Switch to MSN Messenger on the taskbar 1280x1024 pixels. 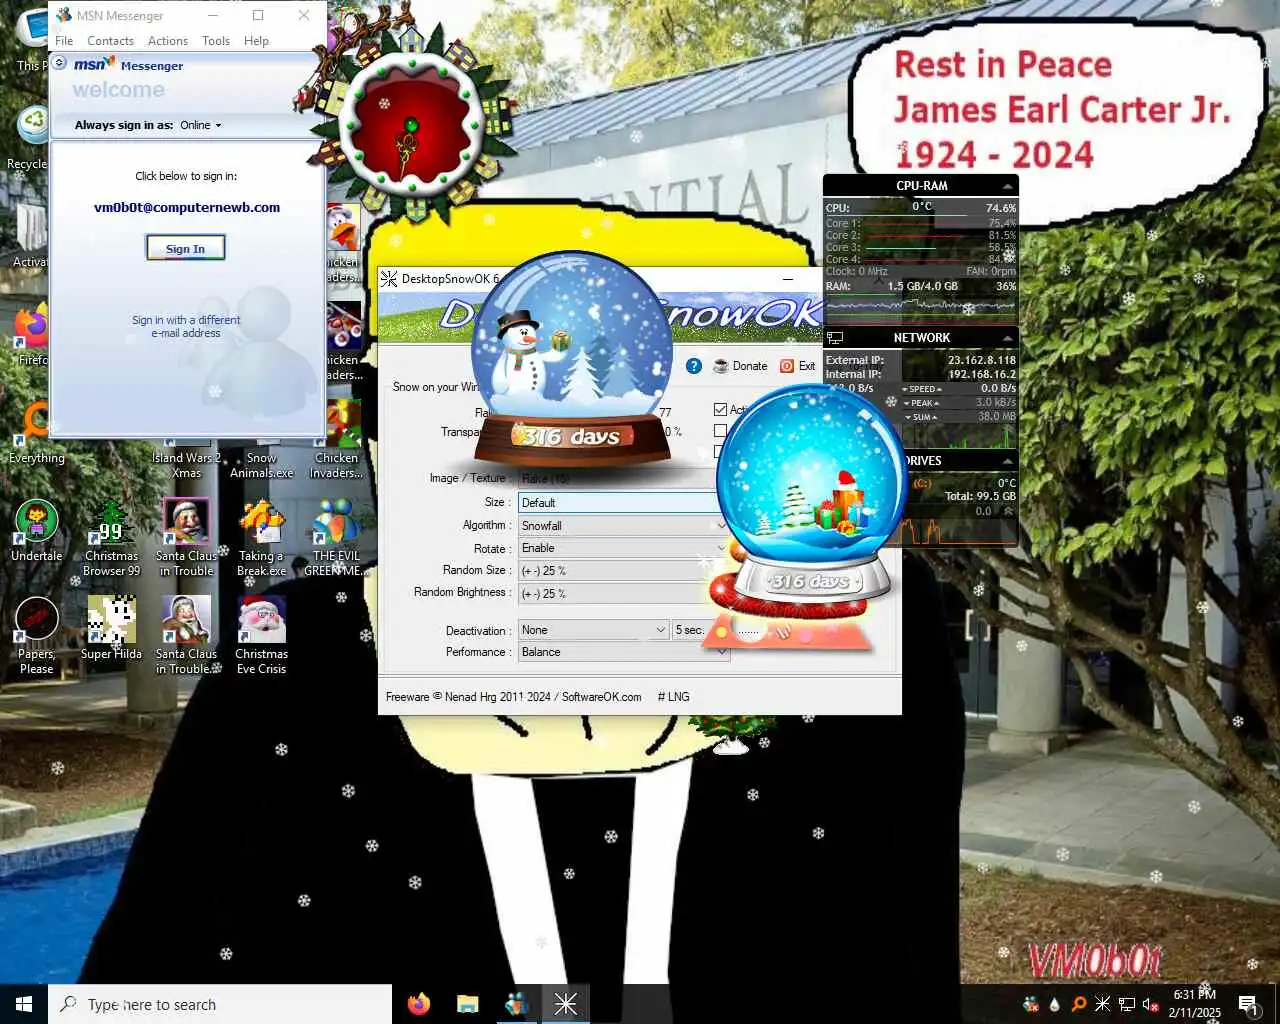coord(516,1004)
